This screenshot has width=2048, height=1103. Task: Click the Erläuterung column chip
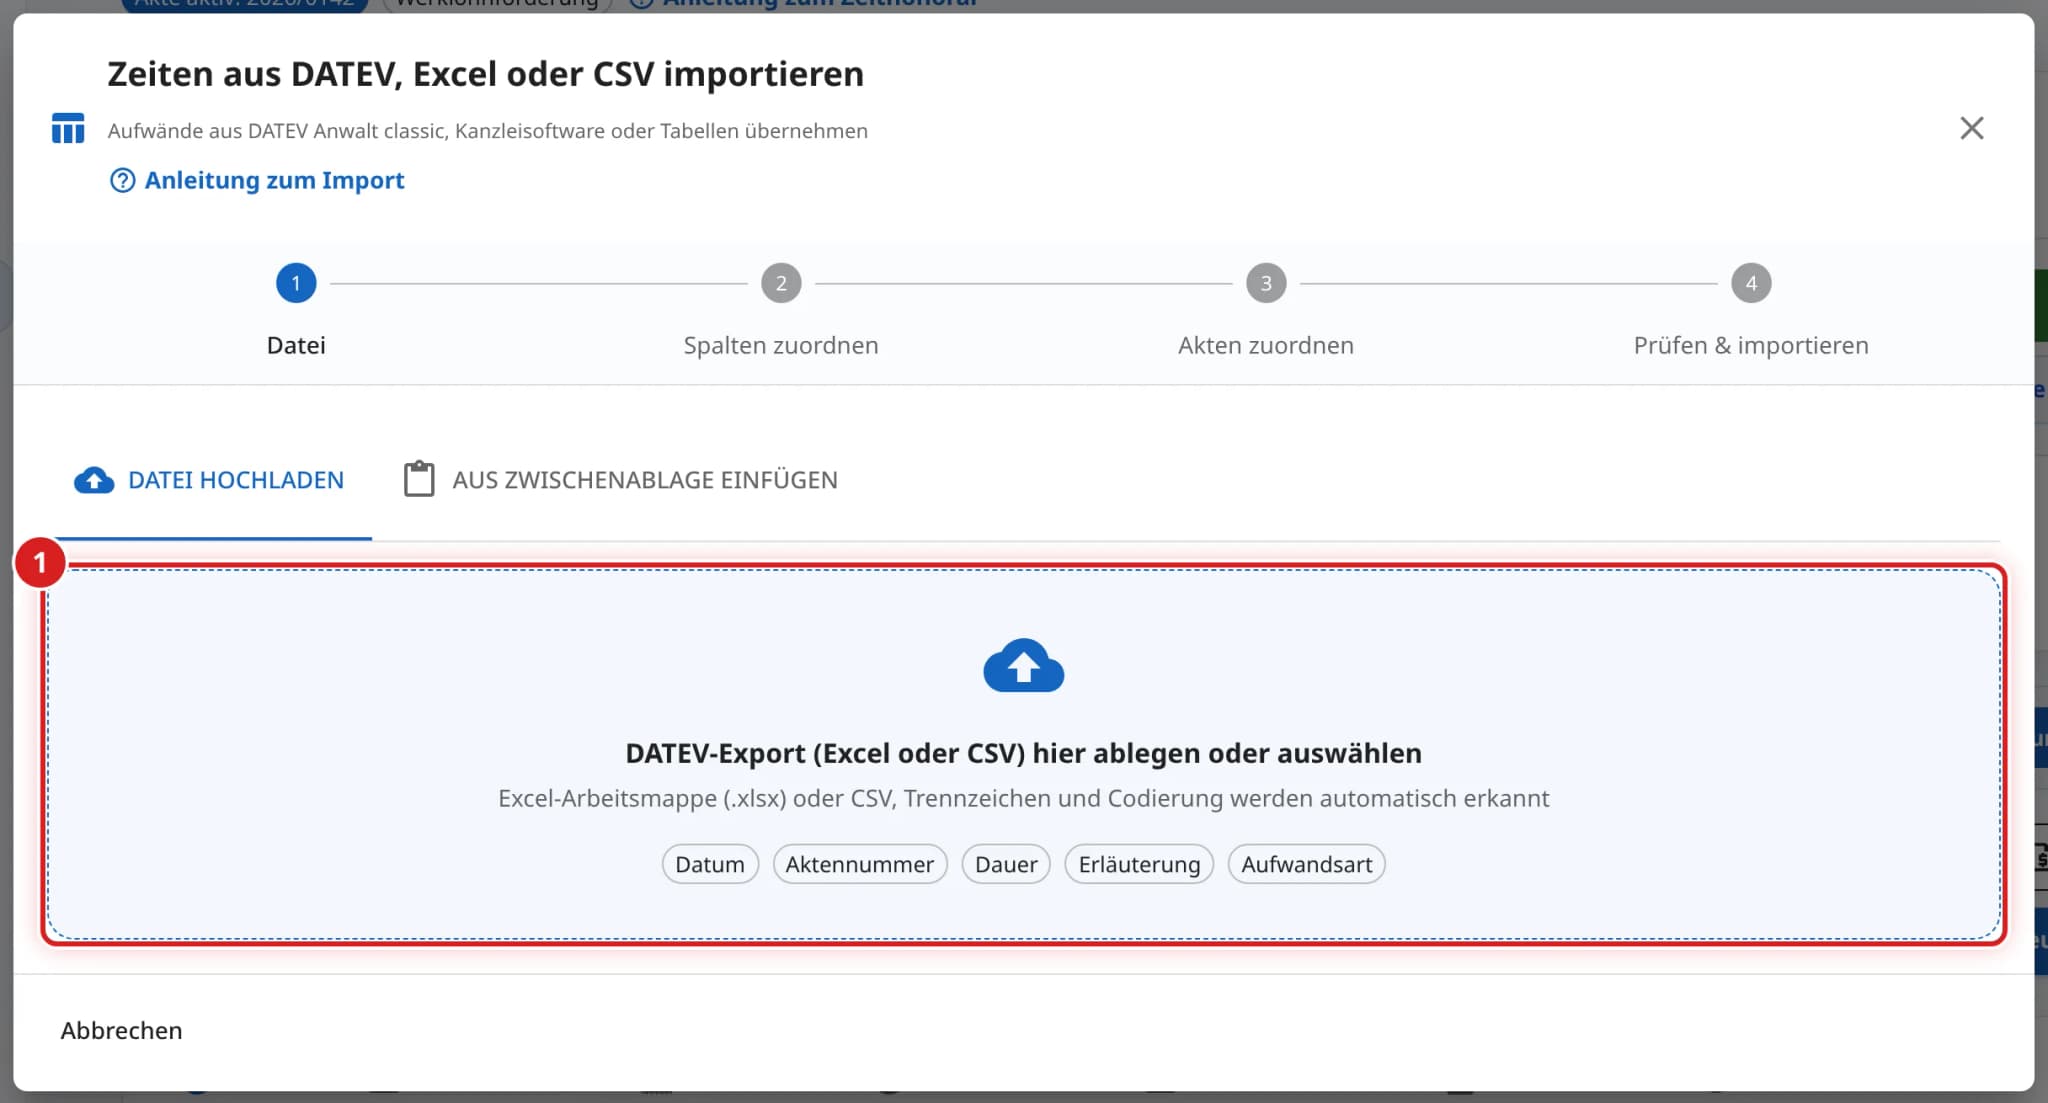pyautogui.click(x=1139, y=864)
